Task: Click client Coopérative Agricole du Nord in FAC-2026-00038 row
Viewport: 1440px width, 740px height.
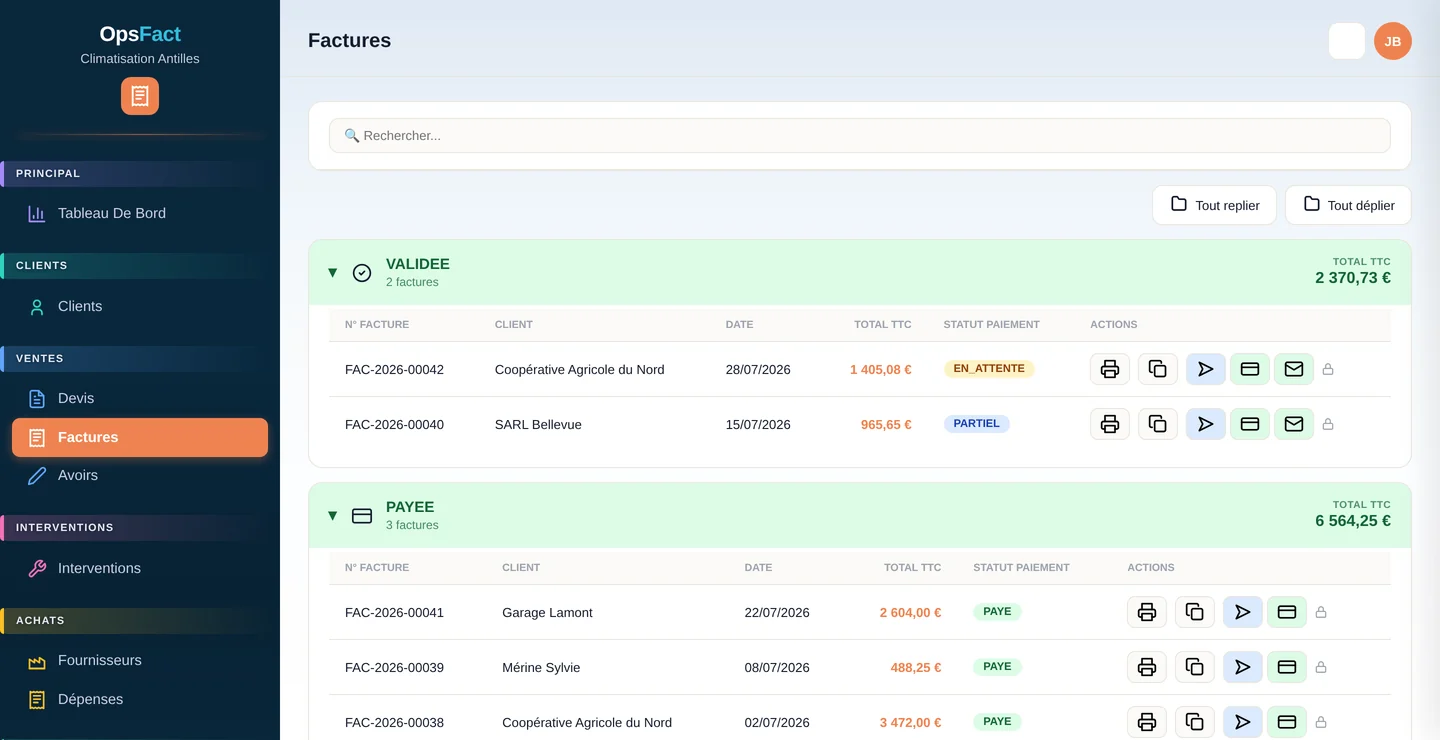Action: (x=587, y=722)
